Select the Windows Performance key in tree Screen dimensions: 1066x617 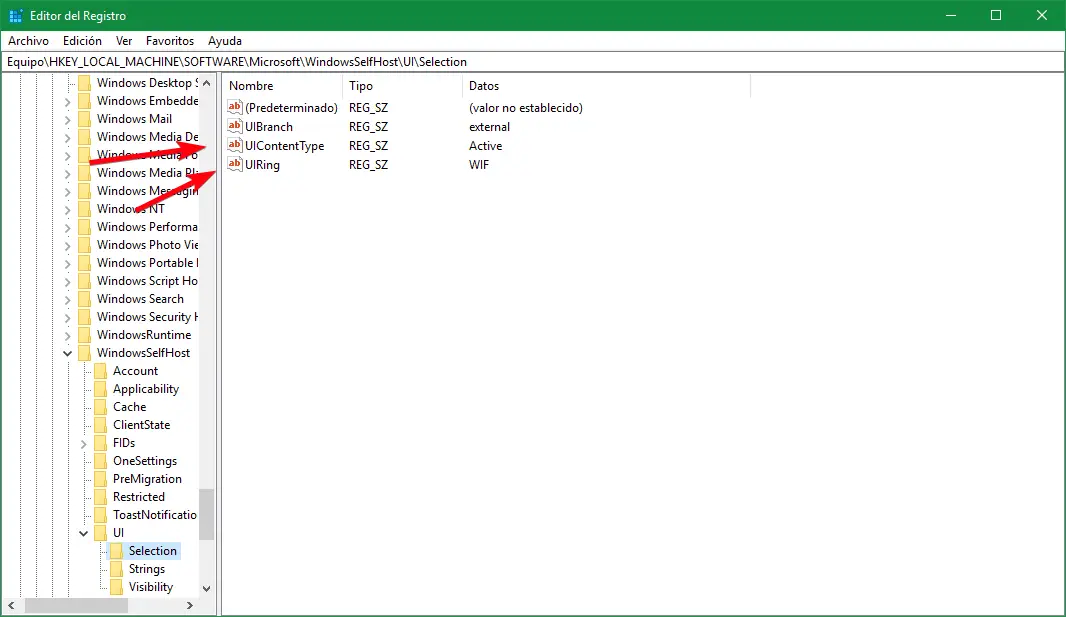pyautogui.click(x=147, y=227)
